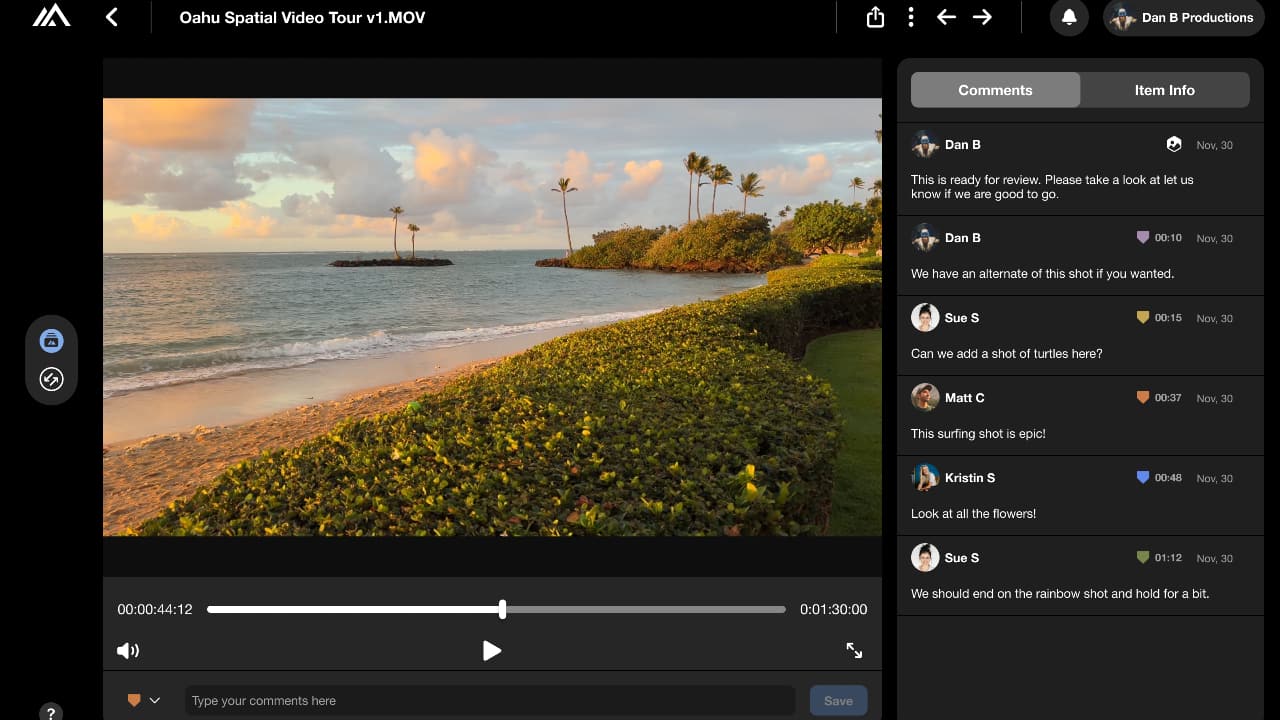
Task: Open Dan B Productions account menu
Action: point(1183,18)
